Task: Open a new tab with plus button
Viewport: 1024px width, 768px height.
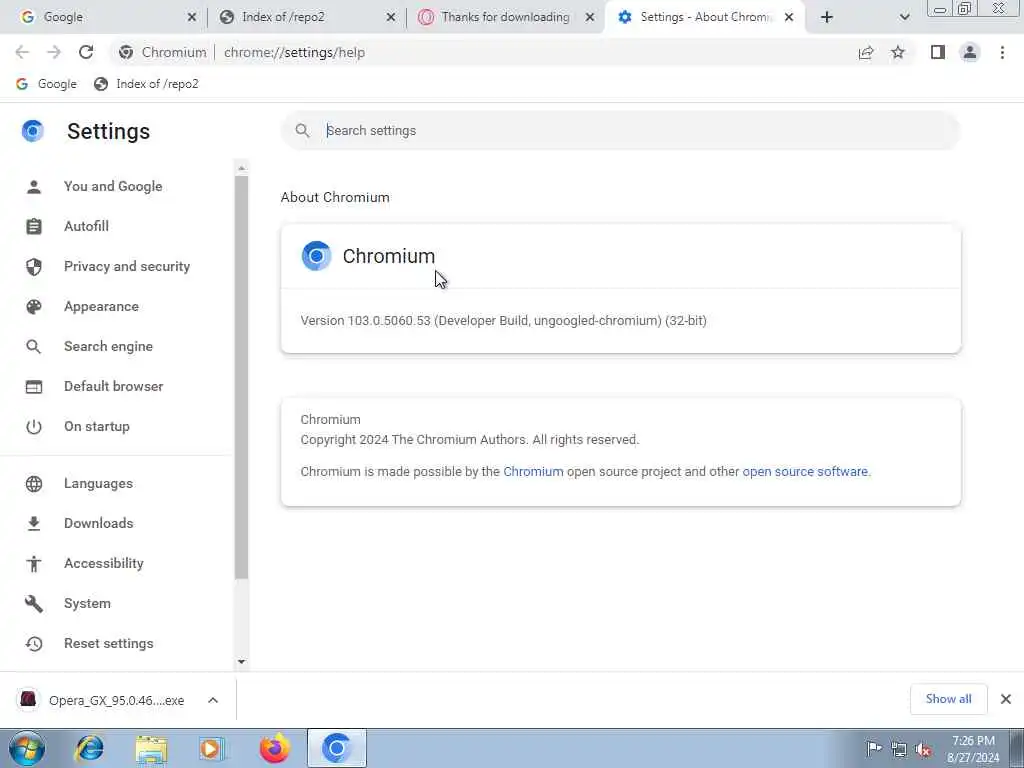Action: tap(827, 17)
